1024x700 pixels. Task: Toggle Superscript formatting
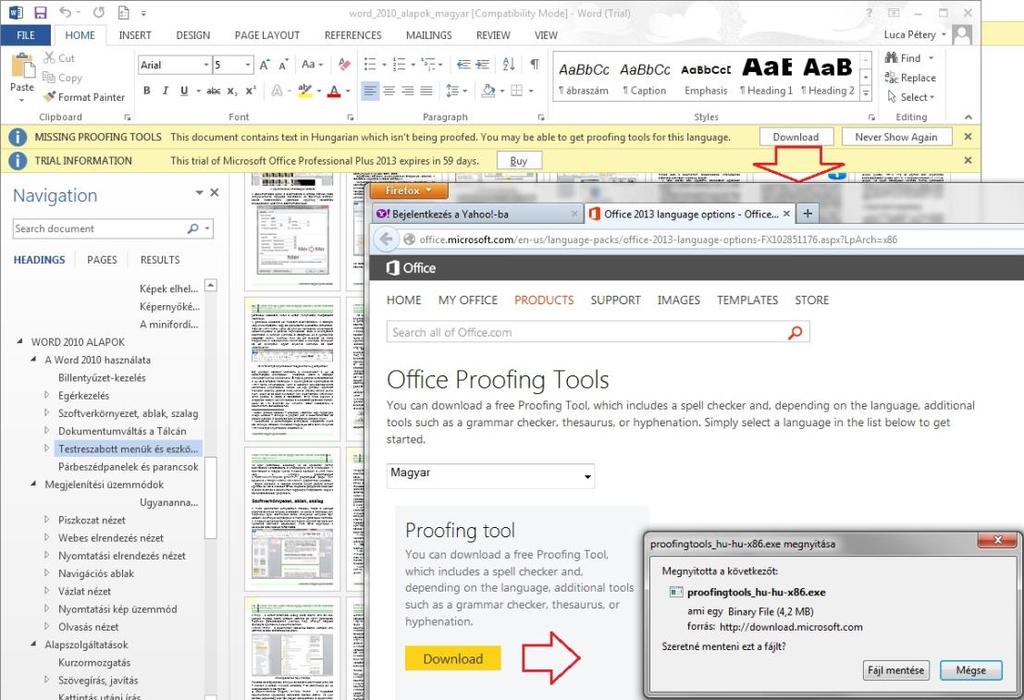(251, 91)
